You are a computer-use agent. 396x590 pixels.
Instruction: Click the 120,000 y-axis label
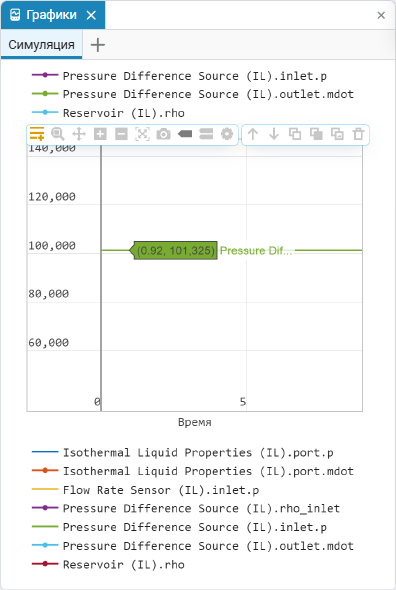click(52, 196)
